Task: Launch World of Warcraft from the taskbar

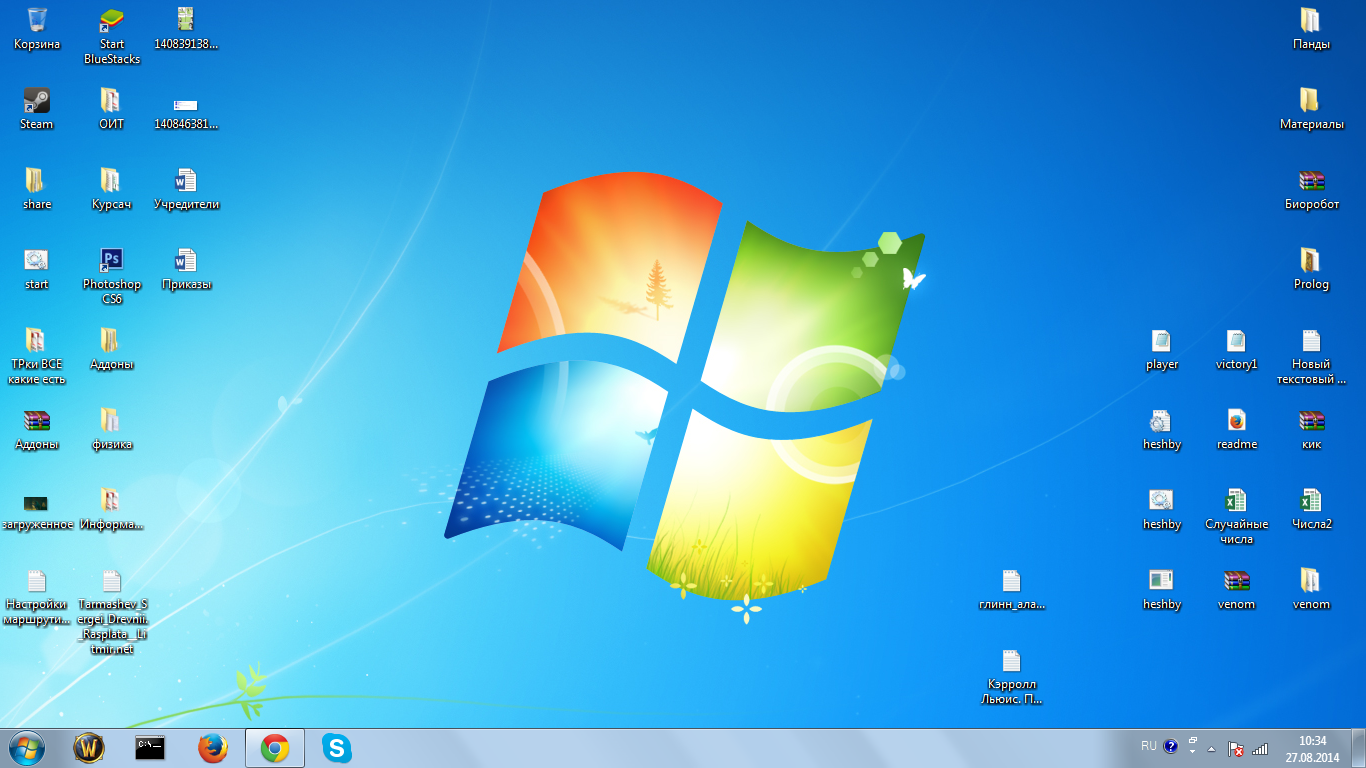Action: [89, 748]
